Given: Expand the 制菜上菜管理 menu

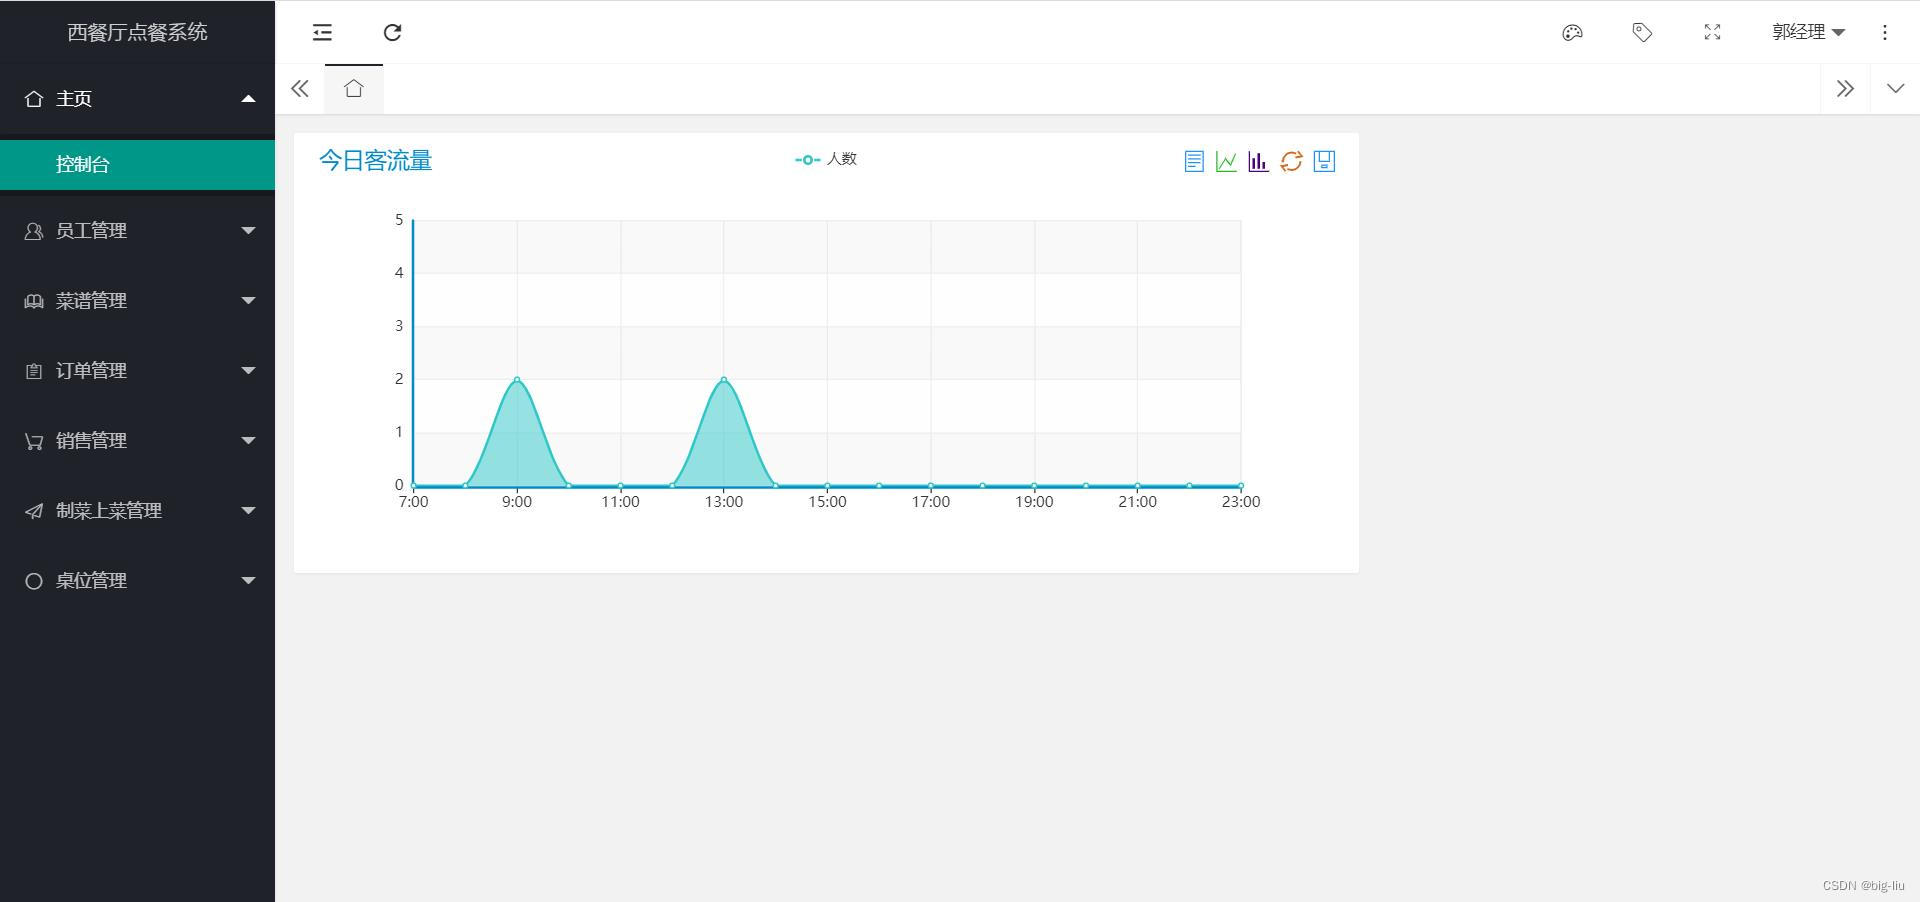Looking at the screenshot, I should pyautogui.click(x=137, y=511).
